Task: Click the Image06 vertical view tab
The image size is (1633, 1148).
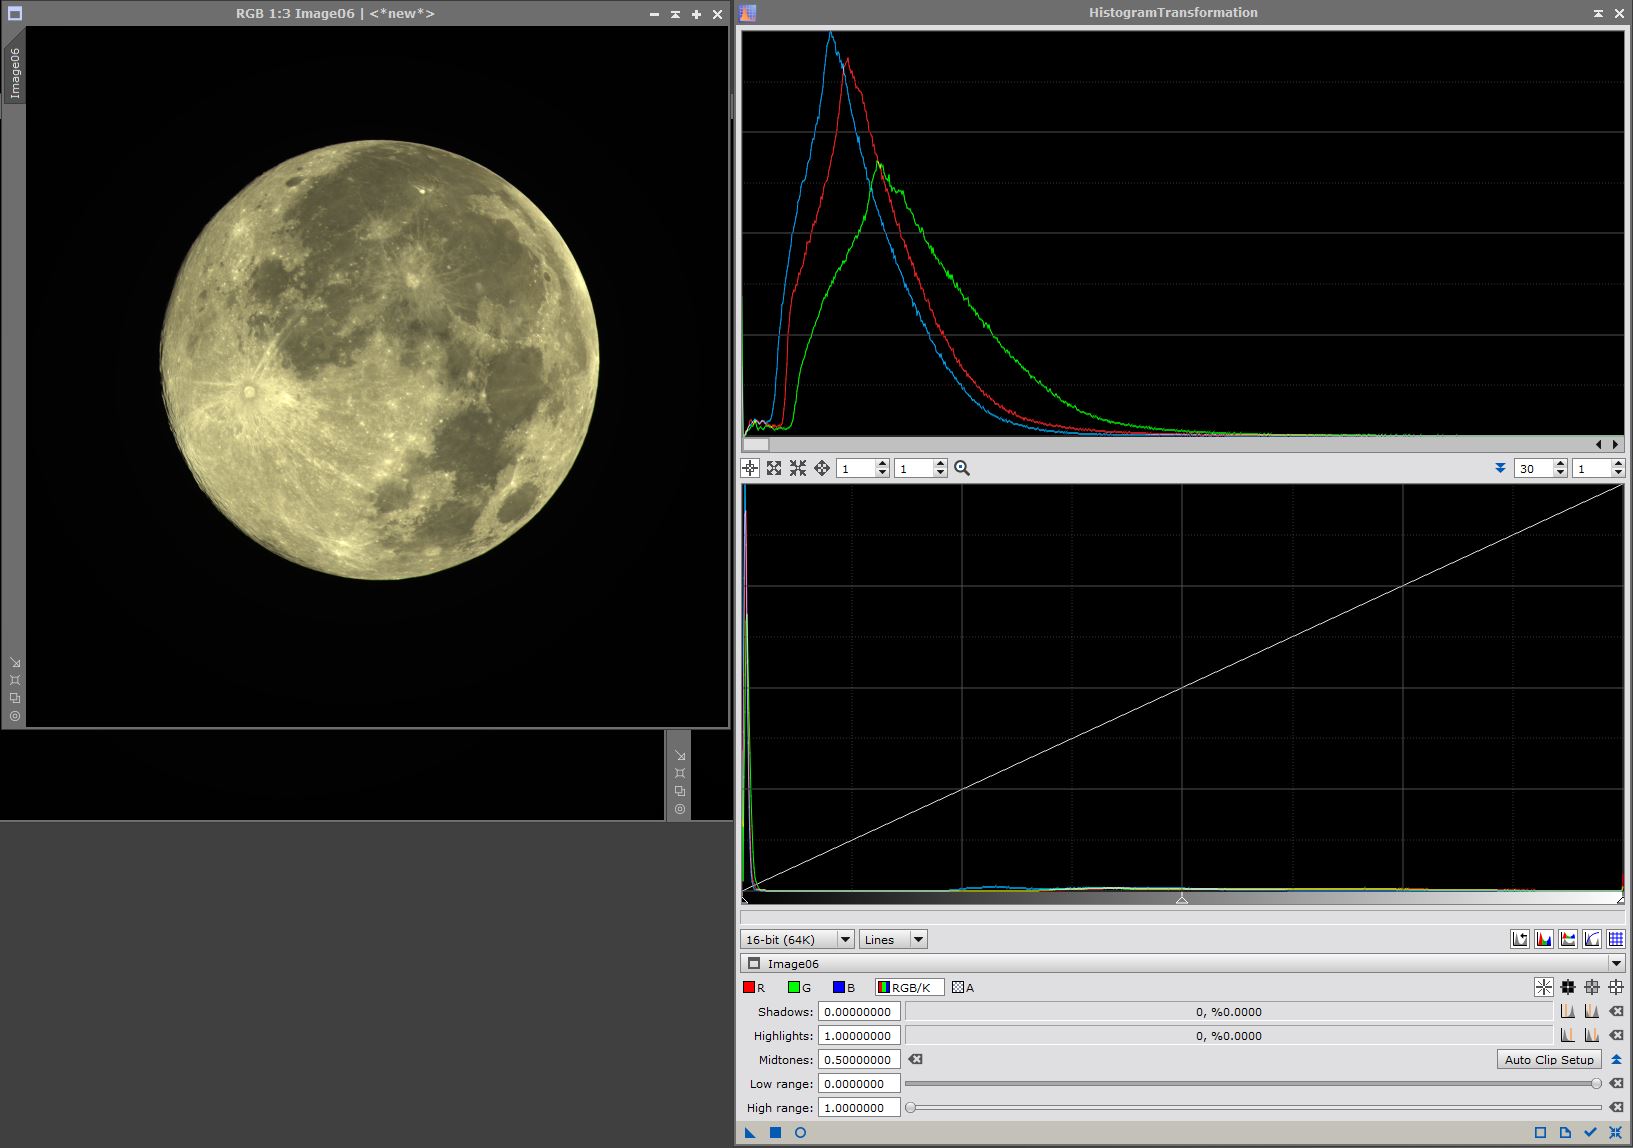Action: 14,73
